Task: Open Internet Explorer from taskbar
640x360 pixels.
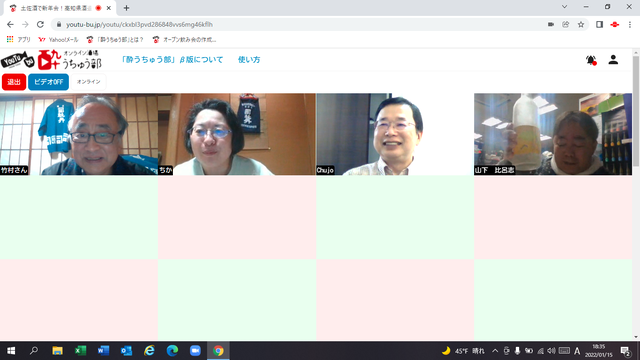Action: 149,351
